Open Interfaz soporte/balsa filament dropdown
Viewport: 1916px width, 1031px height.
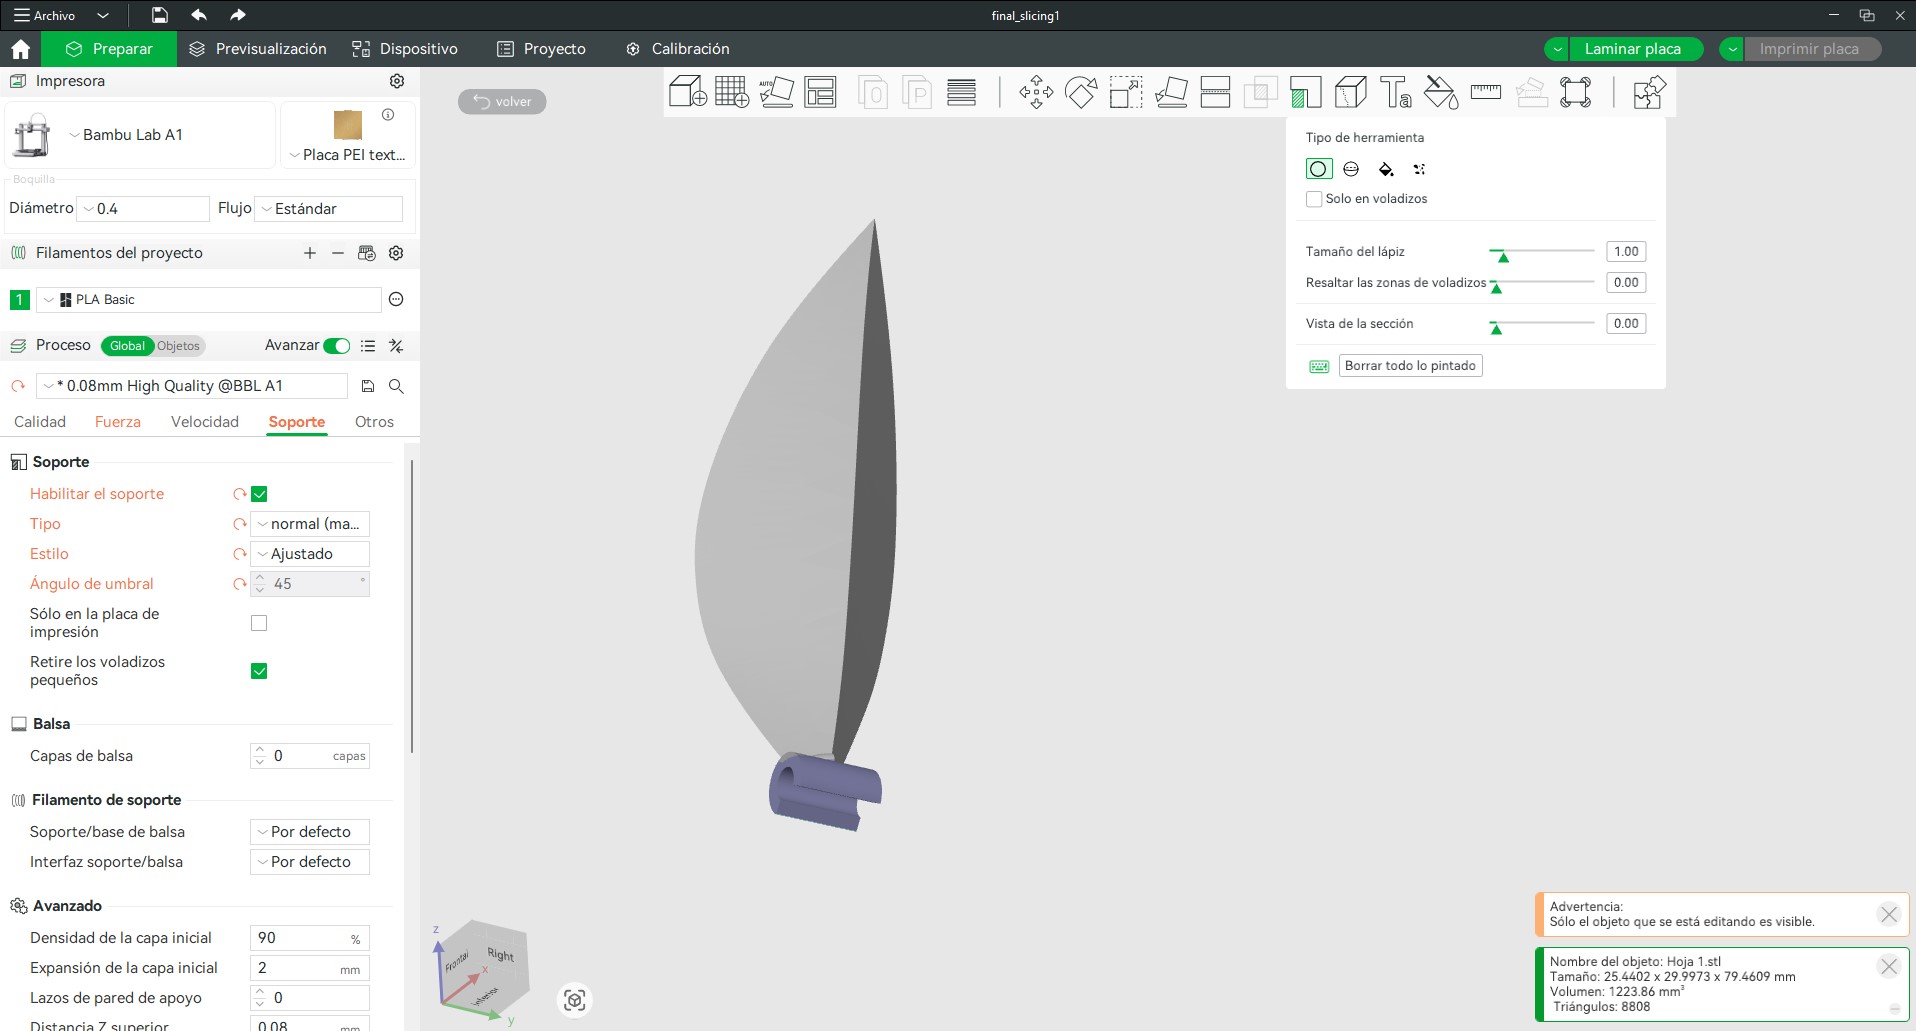[x=310, y=862]
